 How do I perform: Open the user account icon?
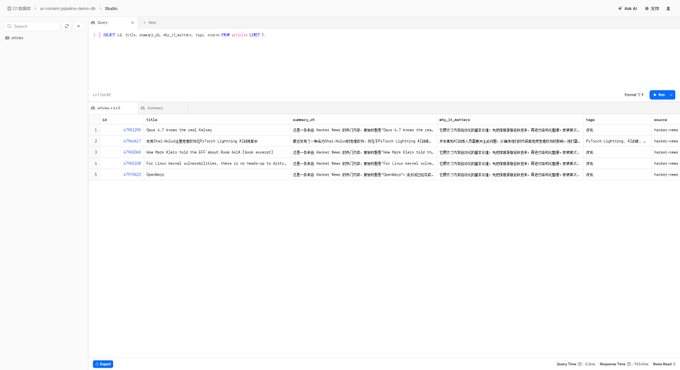click(668, 9)
